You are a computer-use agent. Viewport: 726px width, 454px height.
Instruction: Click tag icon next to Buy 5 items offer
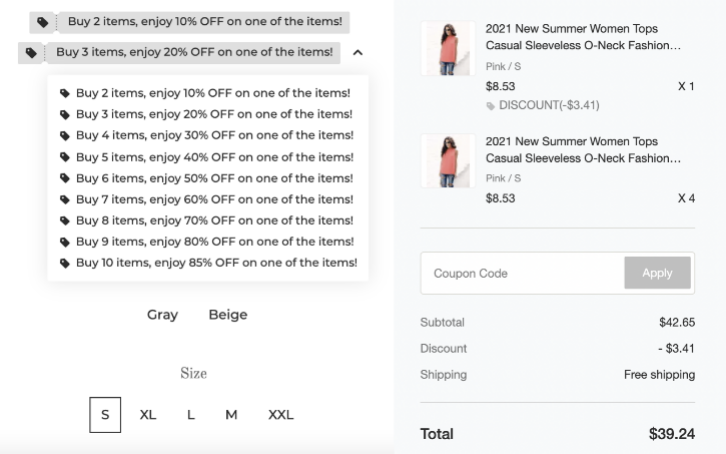tap(65, 157)
